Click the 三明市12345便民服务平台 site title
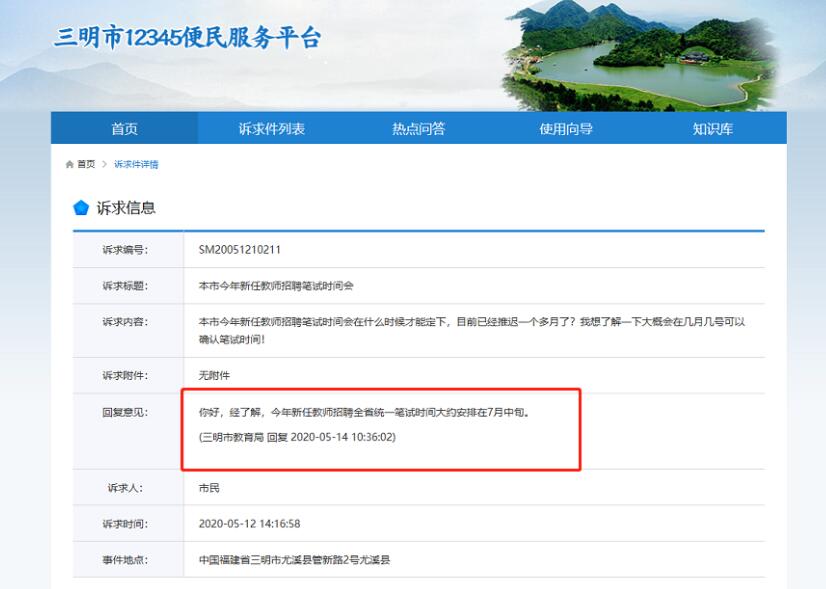Image resolution: width=826 pixels, height=589 pixels. (188, 39)
